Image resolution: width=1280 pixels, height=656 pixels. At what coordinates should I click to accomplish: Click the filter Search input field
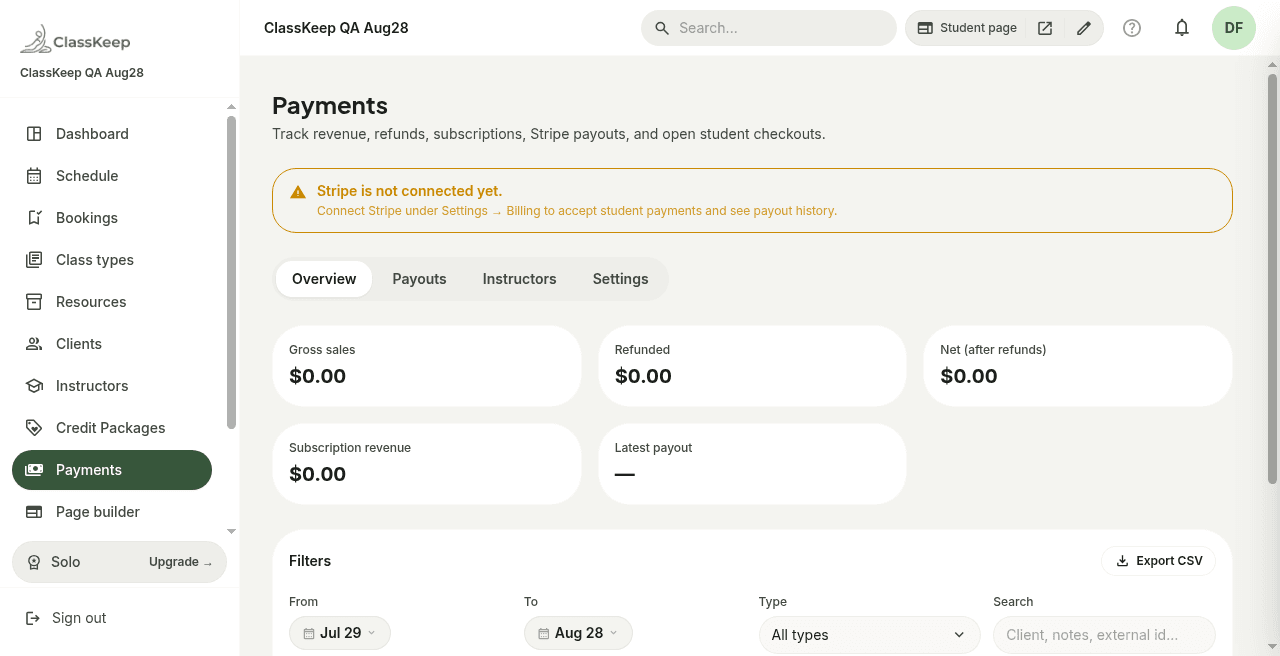pos(1104,635)
